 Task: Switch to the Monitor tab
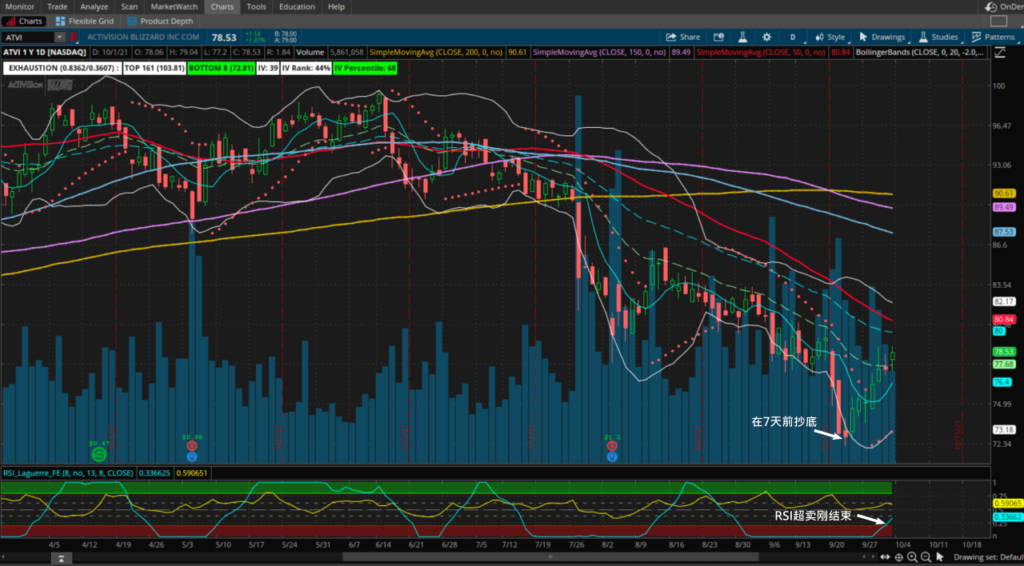[20, 7]
